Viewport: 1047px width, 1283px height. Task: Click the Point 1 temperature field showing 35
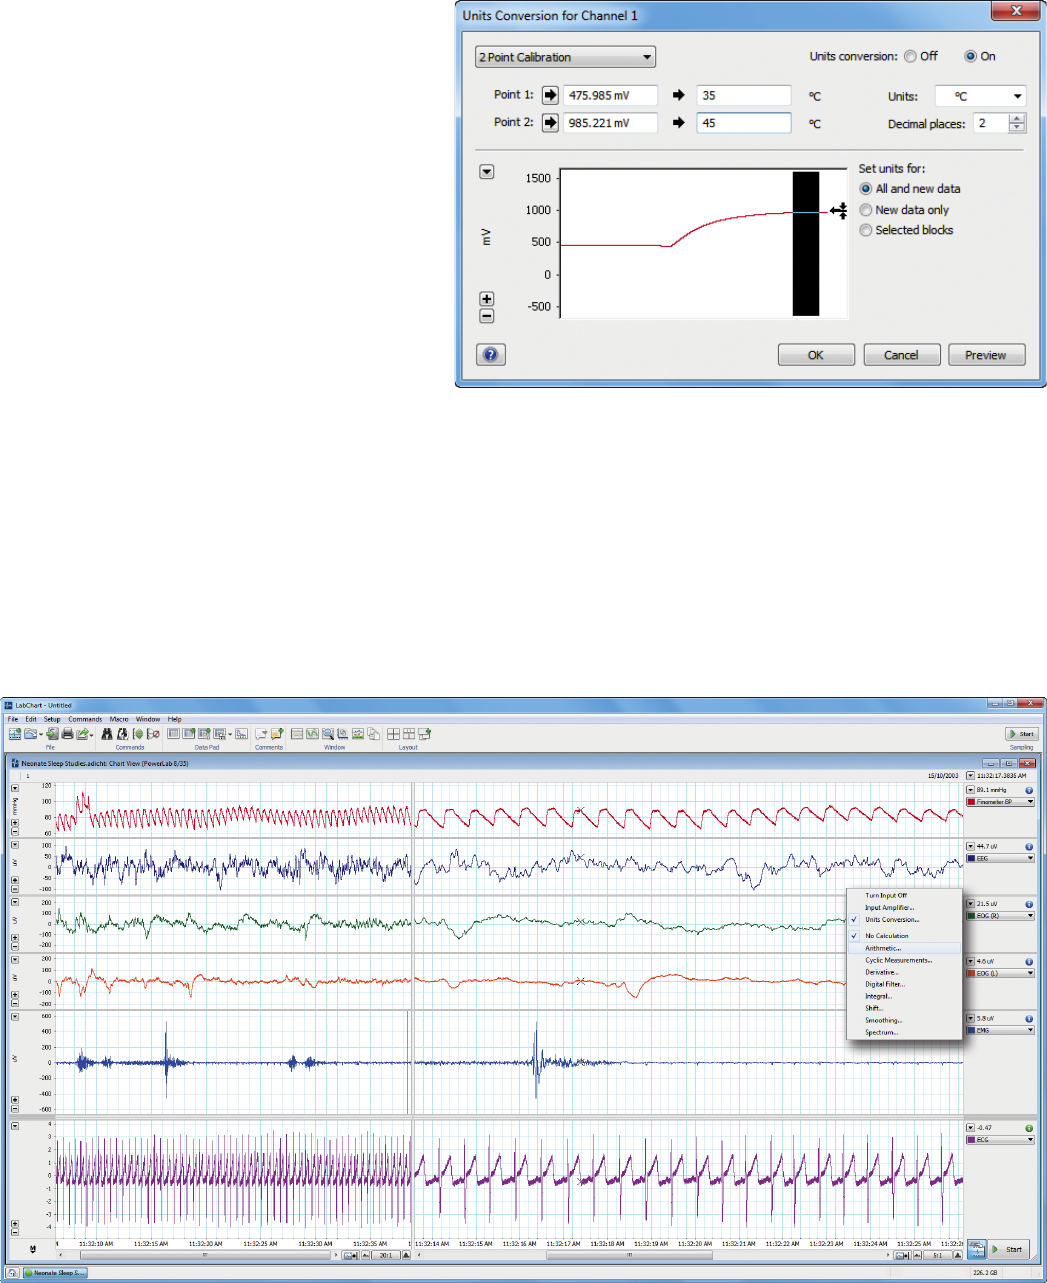pos(744,95)
